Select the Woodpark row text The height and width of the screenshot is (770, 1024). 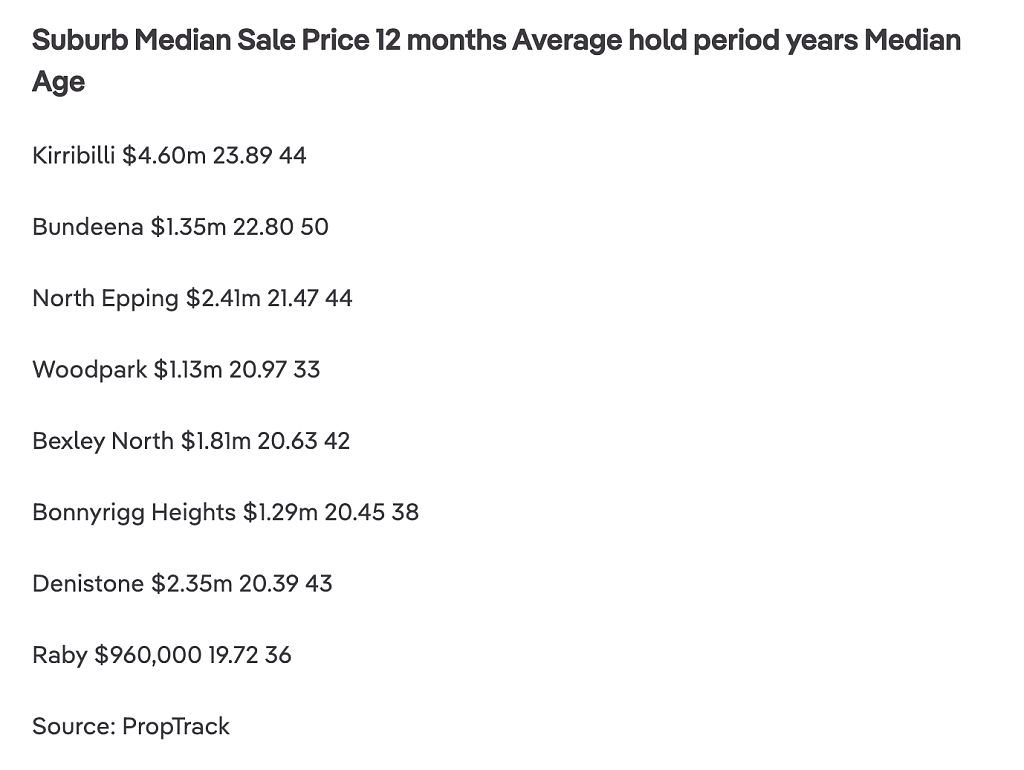point(176,370)
